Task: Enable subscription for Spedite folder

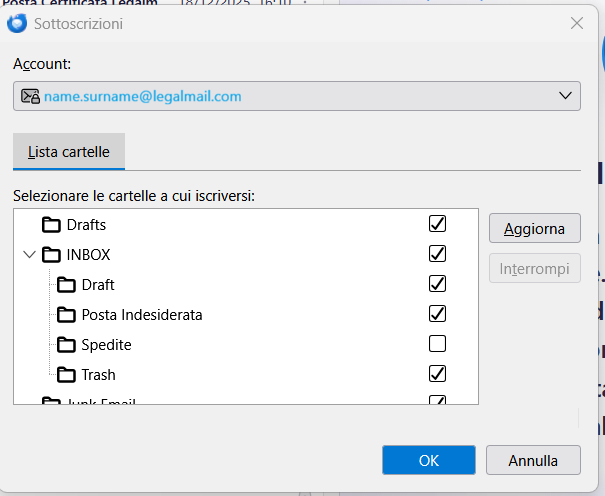Action: pos(437,344)
